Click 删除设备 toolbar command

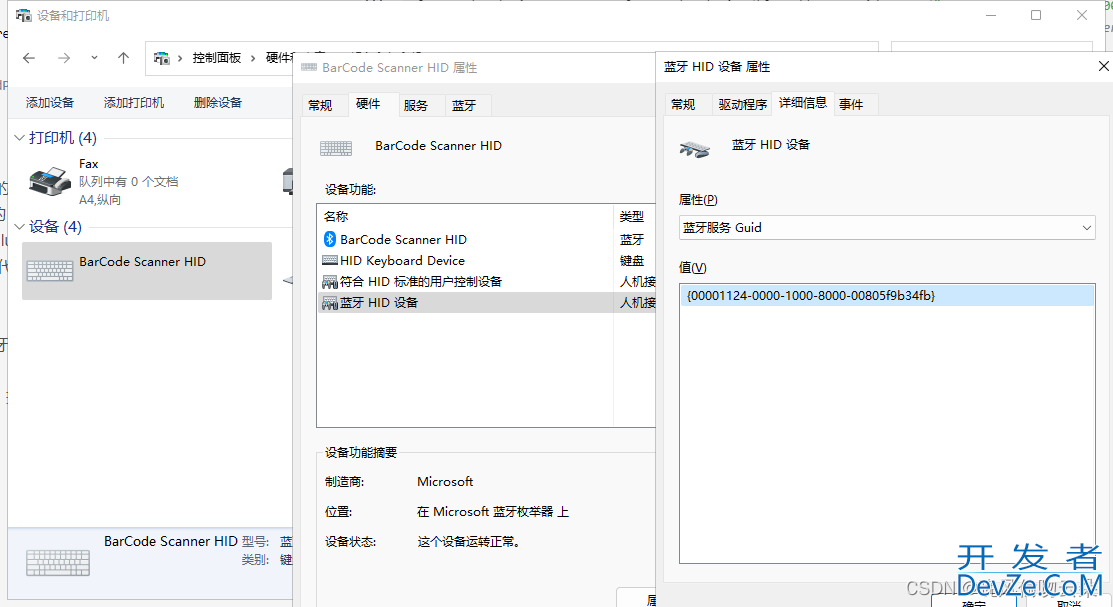(218, 103)
